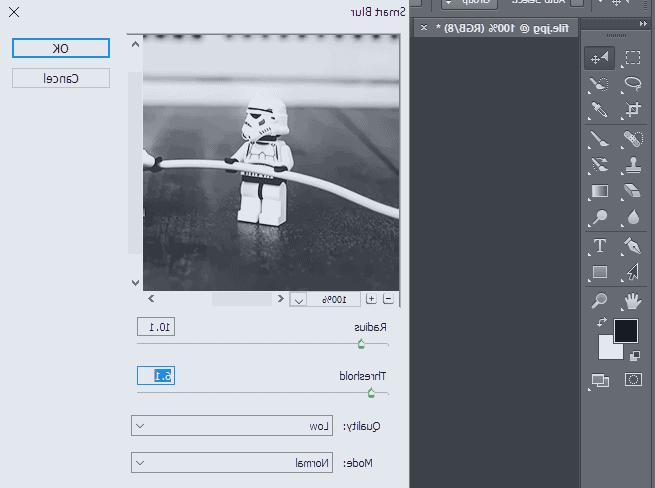Choose the Hand tool
The image size is (655, 488).
[x=632, y=300]
